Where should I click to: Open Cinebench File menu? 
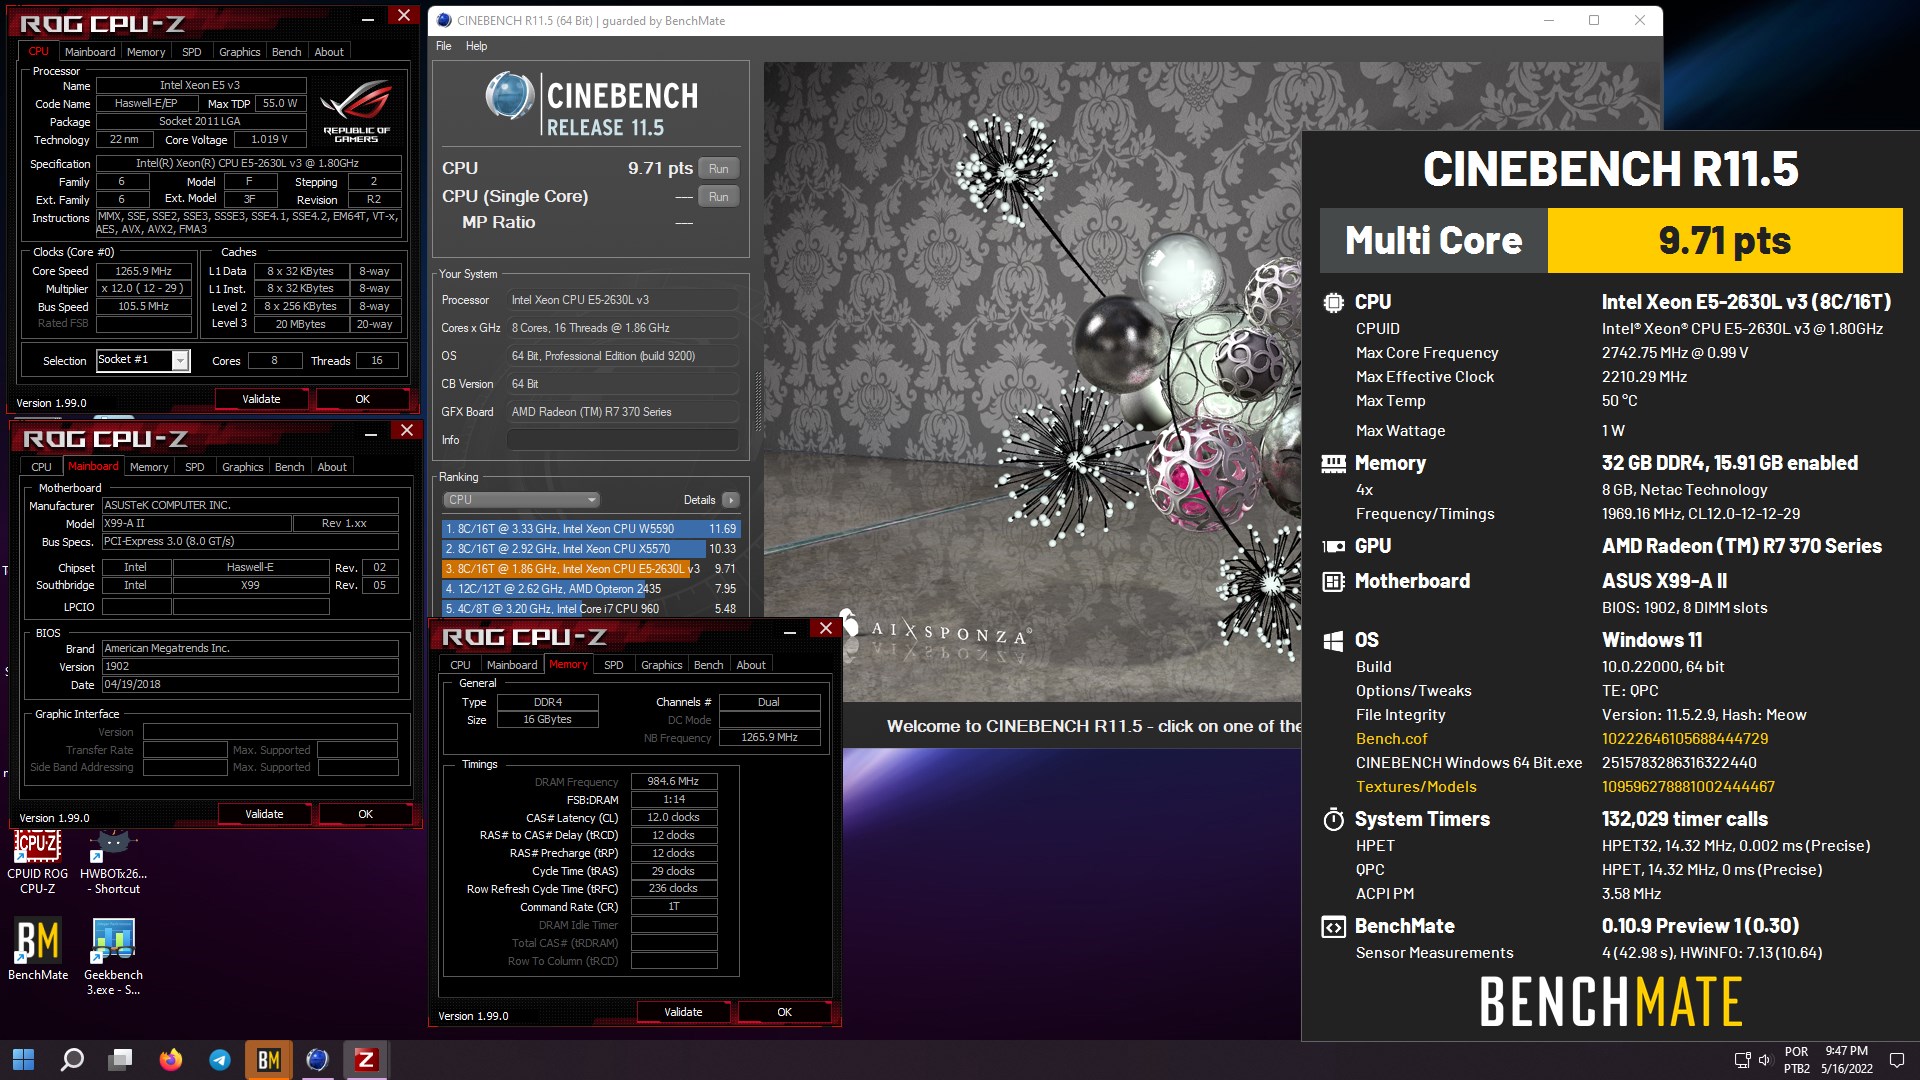tap(444, 46)
